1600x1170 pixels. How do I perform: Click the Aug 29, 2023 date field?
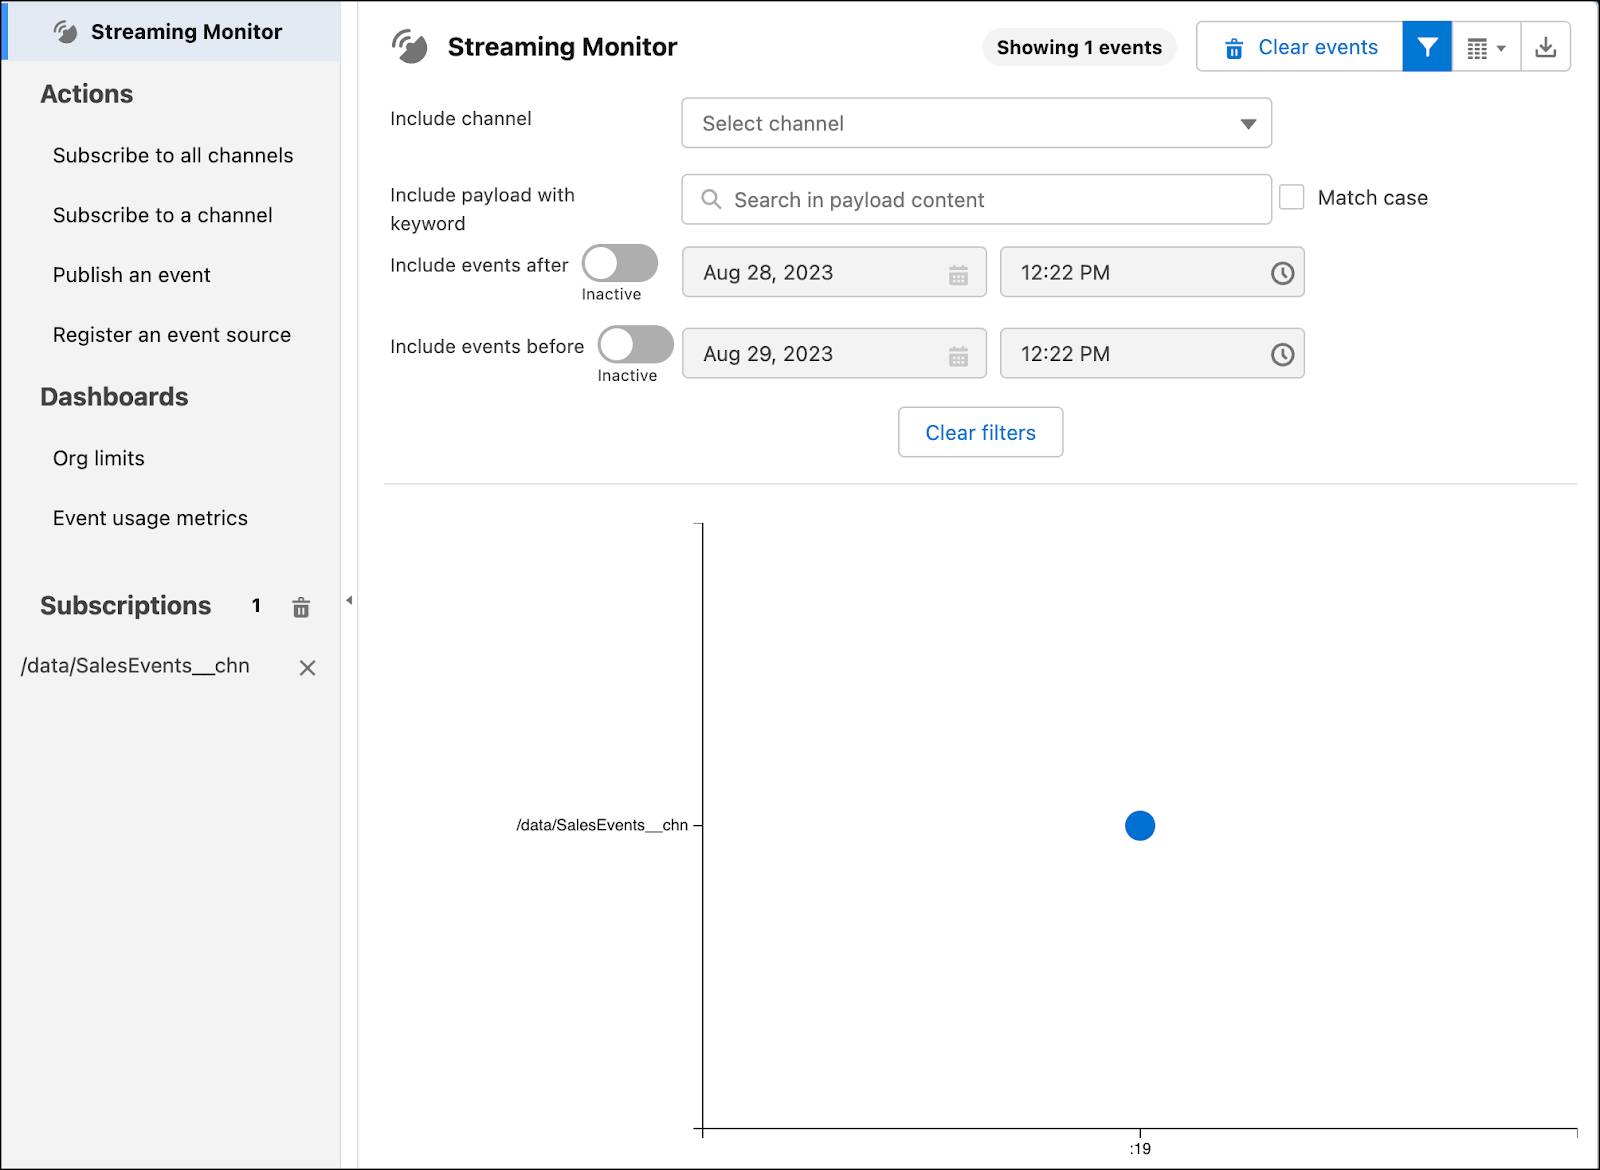(x=834, y=353)
